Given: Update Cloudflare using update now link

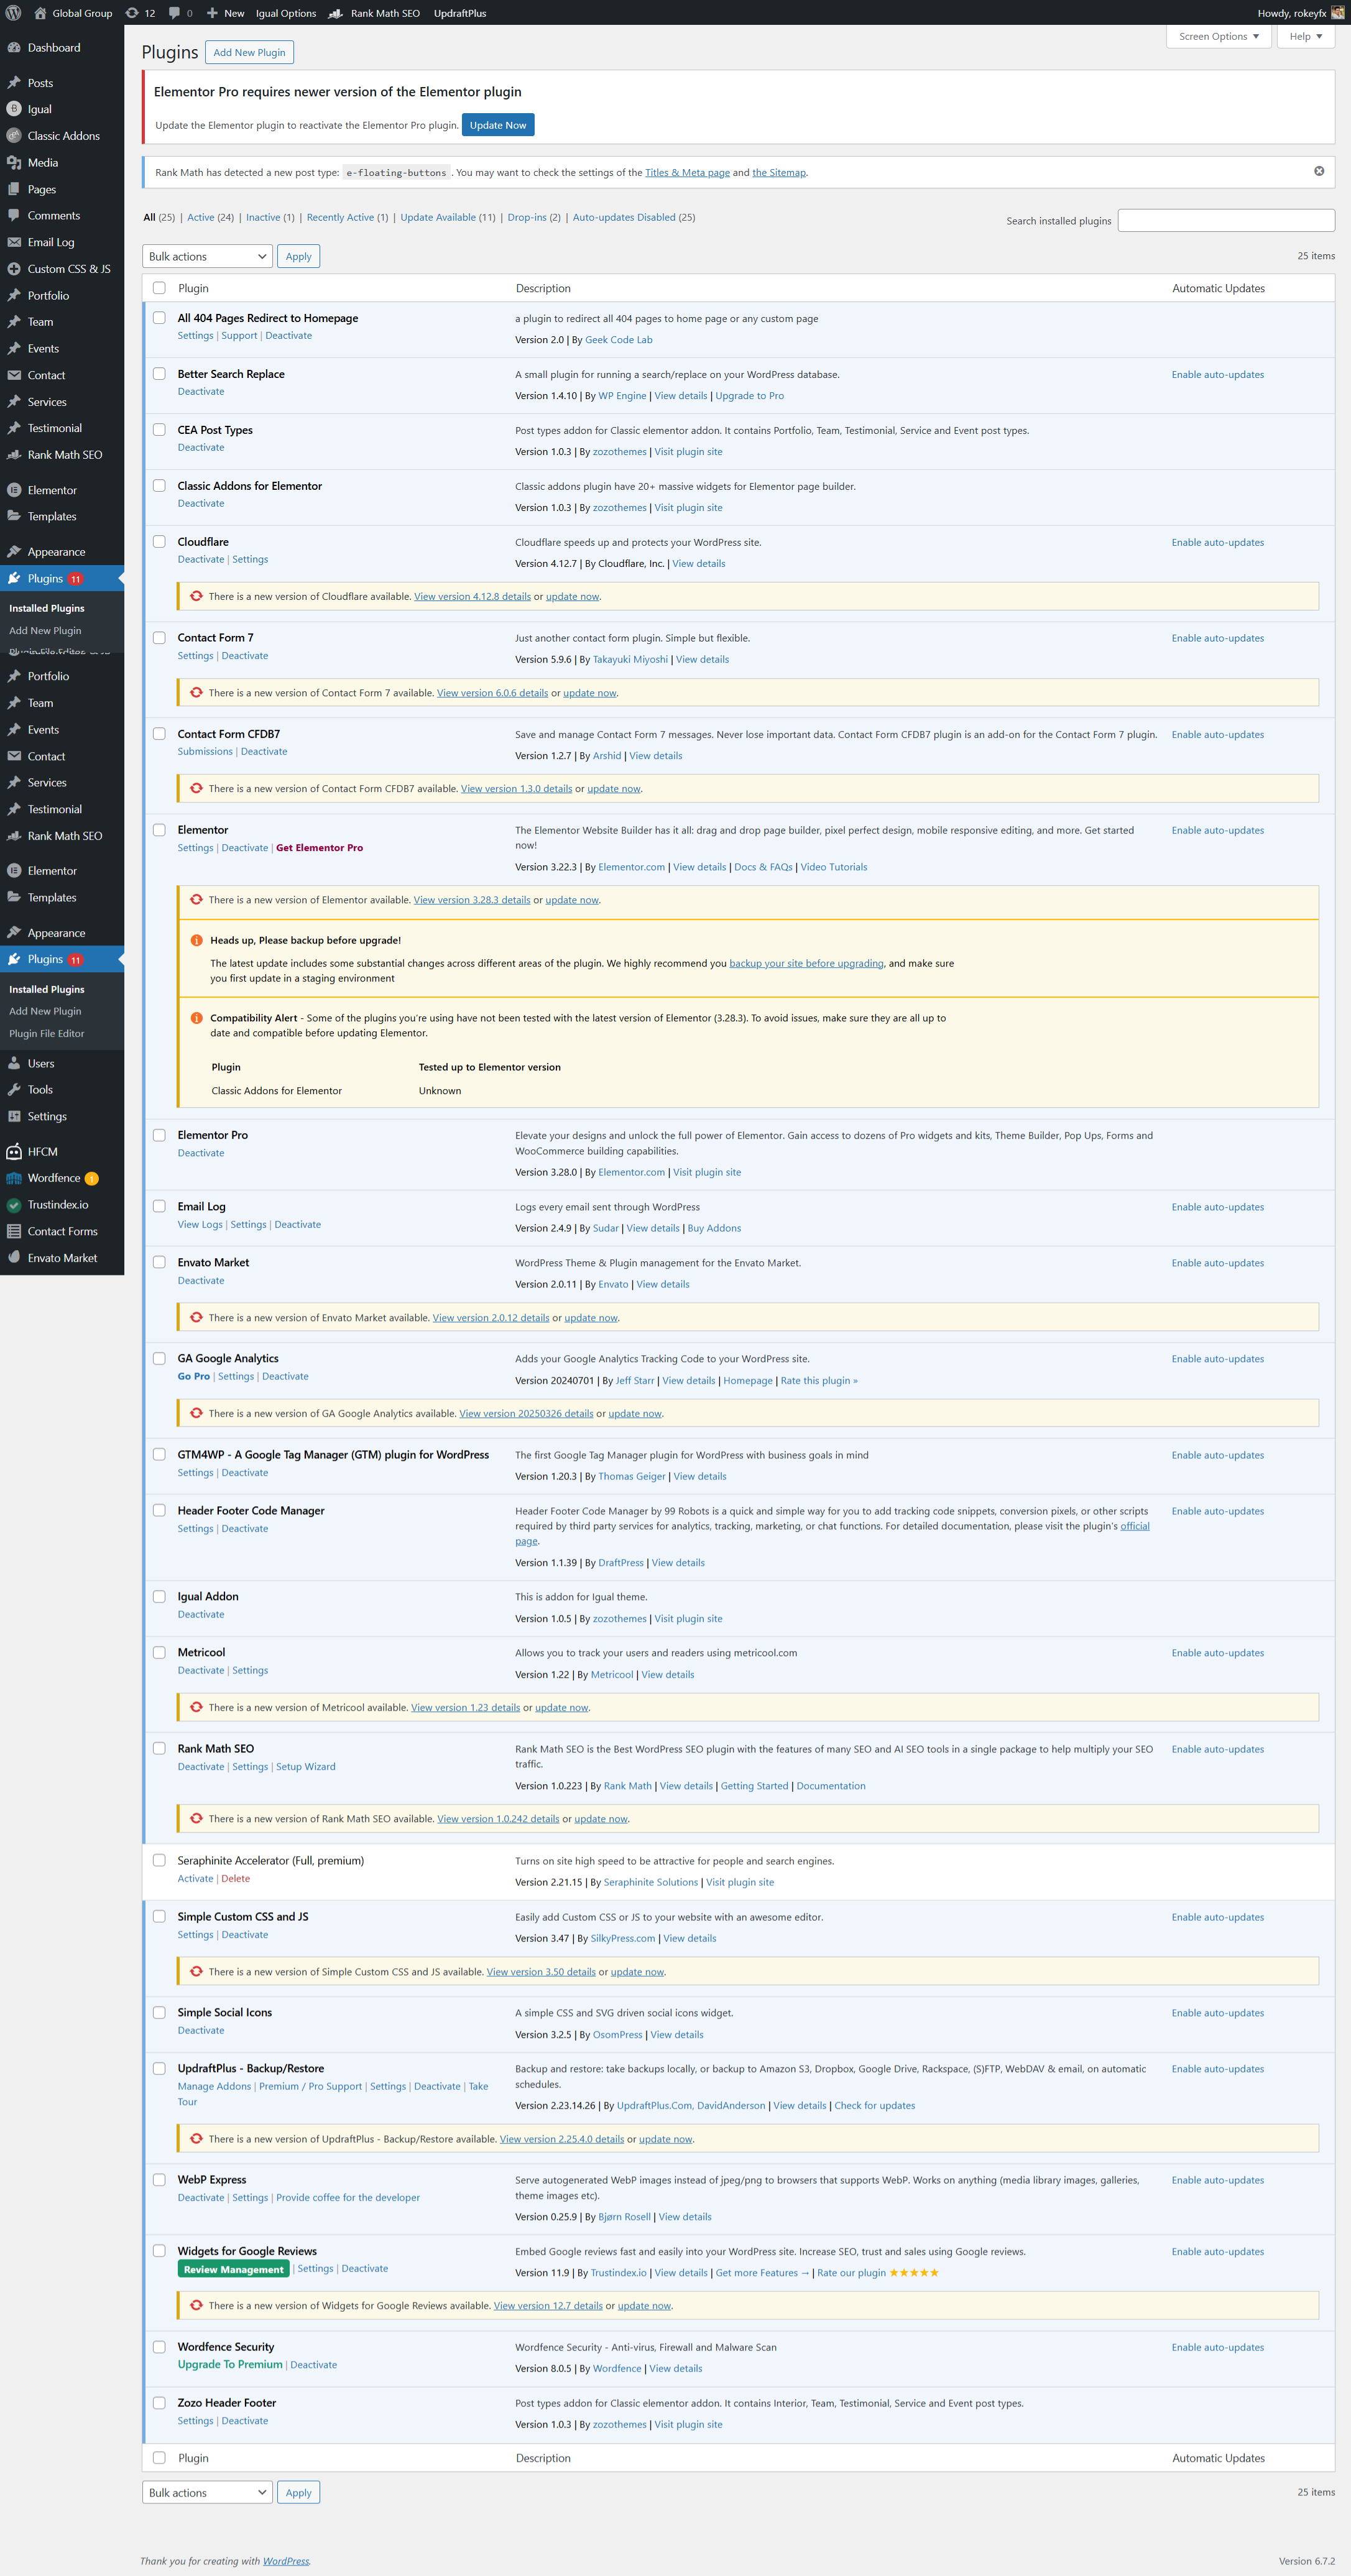Looking at the screenshot, I should coord(572,596).
